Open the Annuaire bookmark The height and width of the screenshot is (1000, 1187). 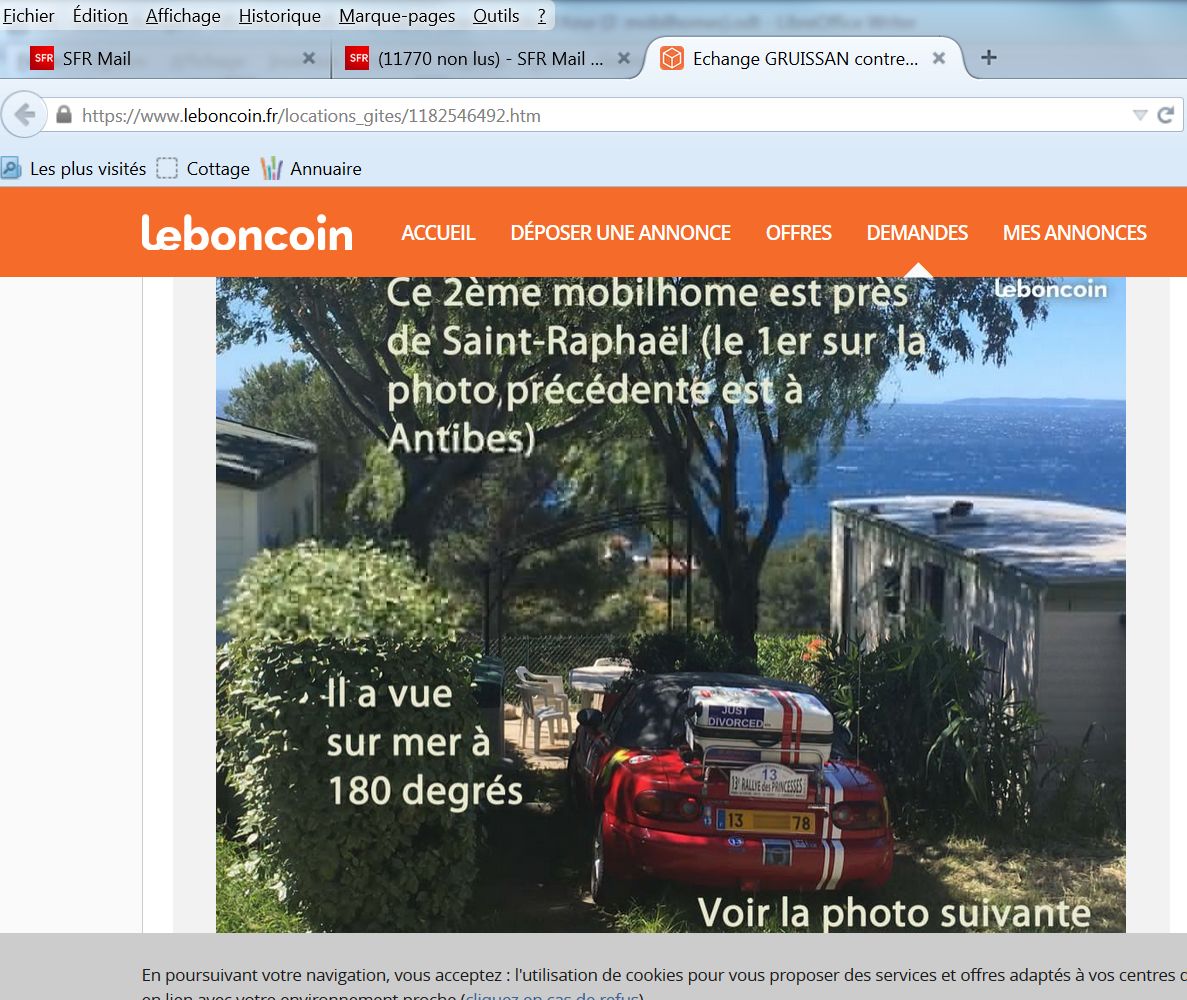[x=311, y=168]
